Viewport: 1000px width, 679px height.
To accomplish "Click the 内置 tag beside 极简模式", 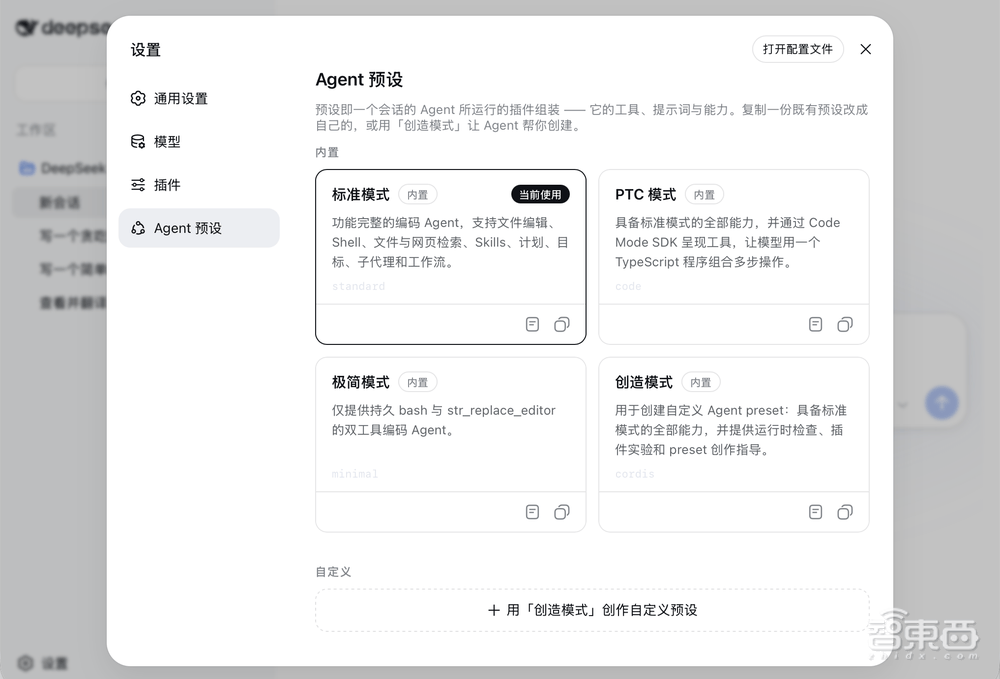I will pyautogui.click(x=418, y=383).
